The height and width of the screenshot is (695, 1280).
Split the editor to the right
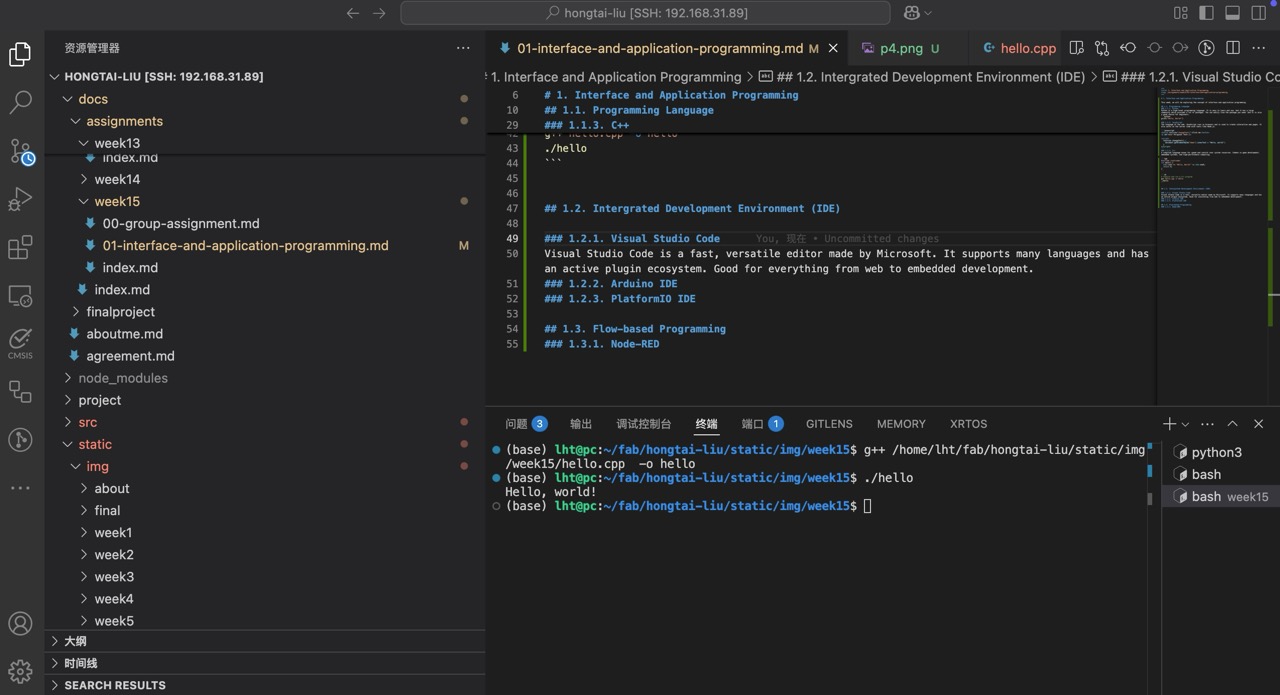coord(1233,48)
